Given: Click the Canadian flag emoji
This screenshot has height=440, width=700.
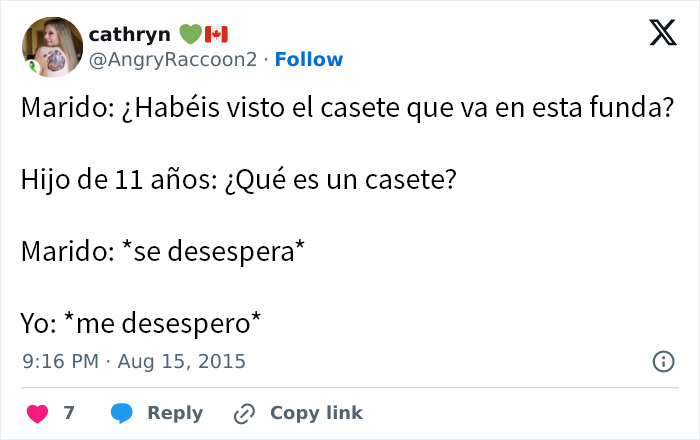Looking at the screenshot, I should click(216, 34).
